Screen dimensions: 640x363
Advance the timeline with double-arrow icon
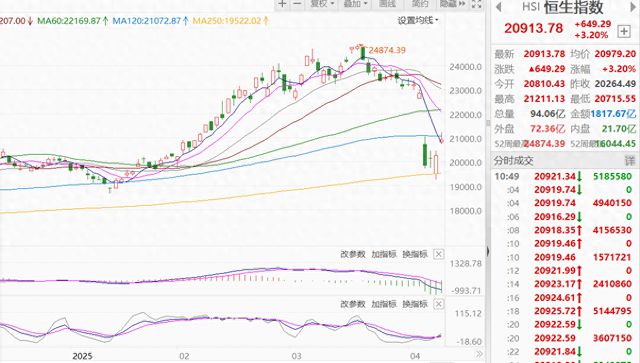[479, 354]
